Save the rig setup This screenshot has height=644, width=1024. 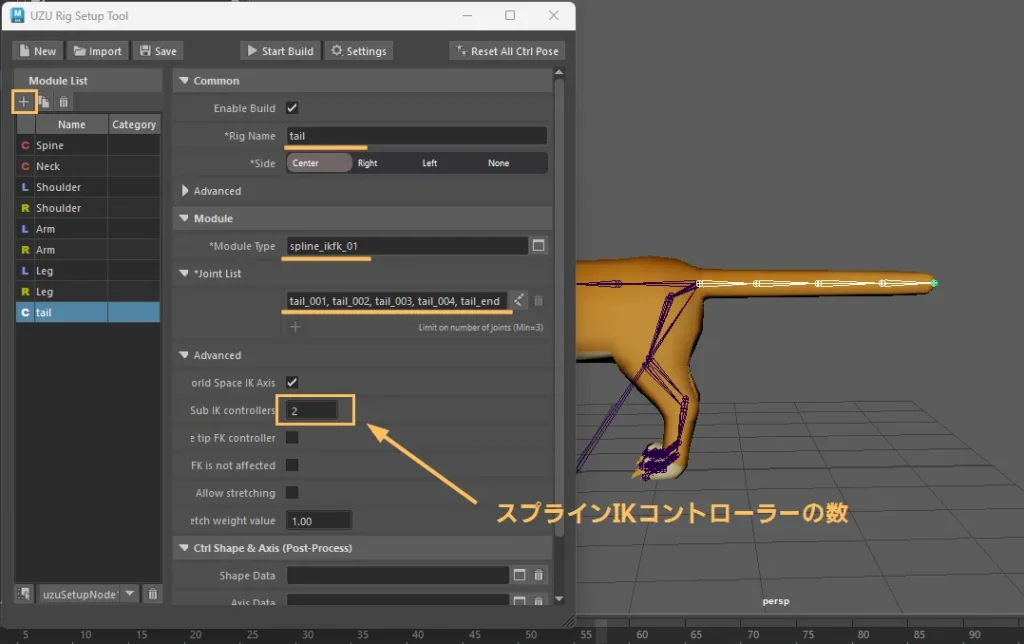pyautogui.click(x=158, y=51)
